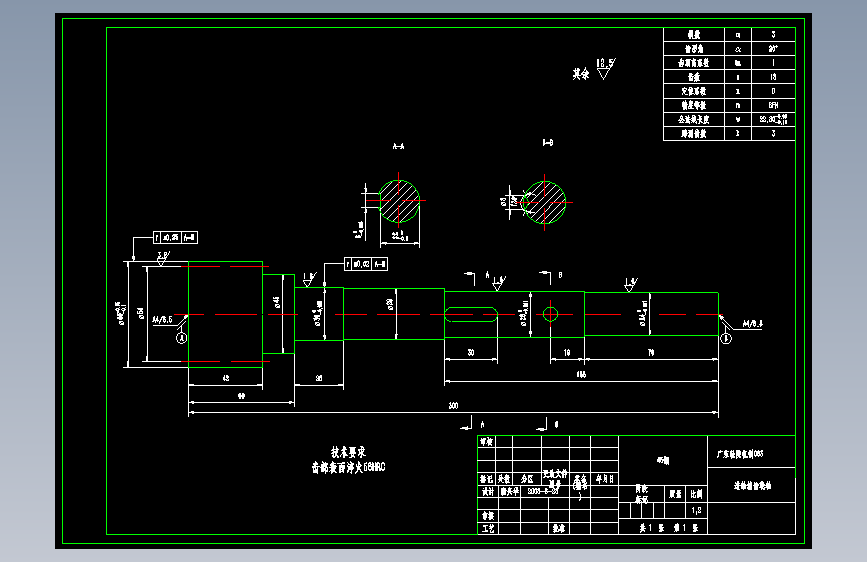Select the 1:2 scale cell in title block
The width and height of the screenshot is (867, 562).
696,511
